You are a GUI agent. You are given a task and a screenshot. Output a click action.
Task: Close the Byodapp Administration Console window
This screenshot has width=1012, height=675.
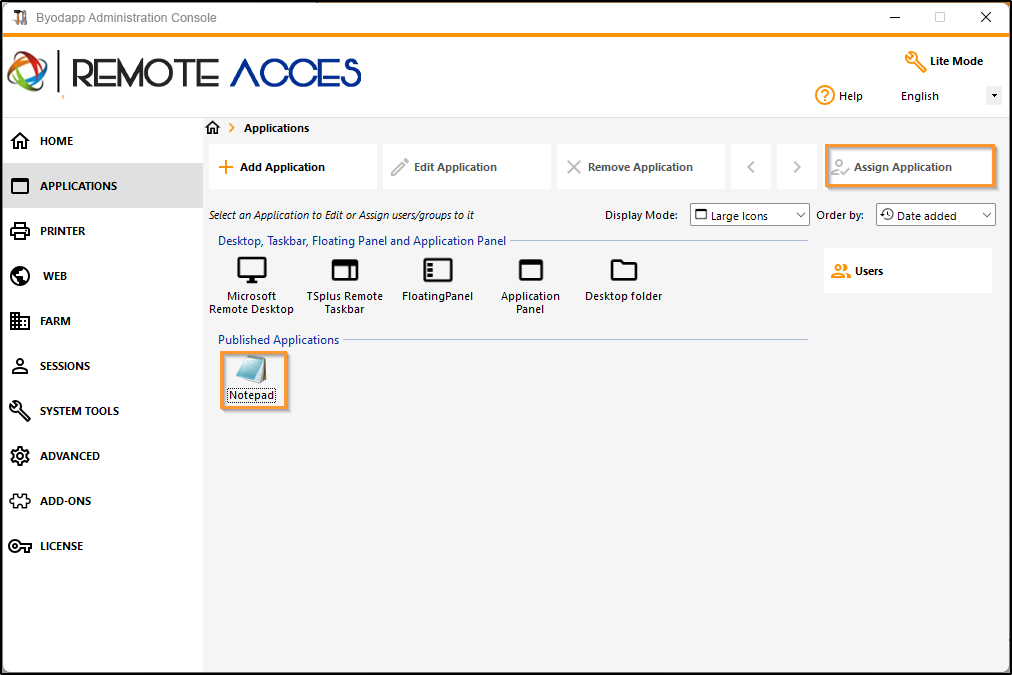click(x=986, y=17)
